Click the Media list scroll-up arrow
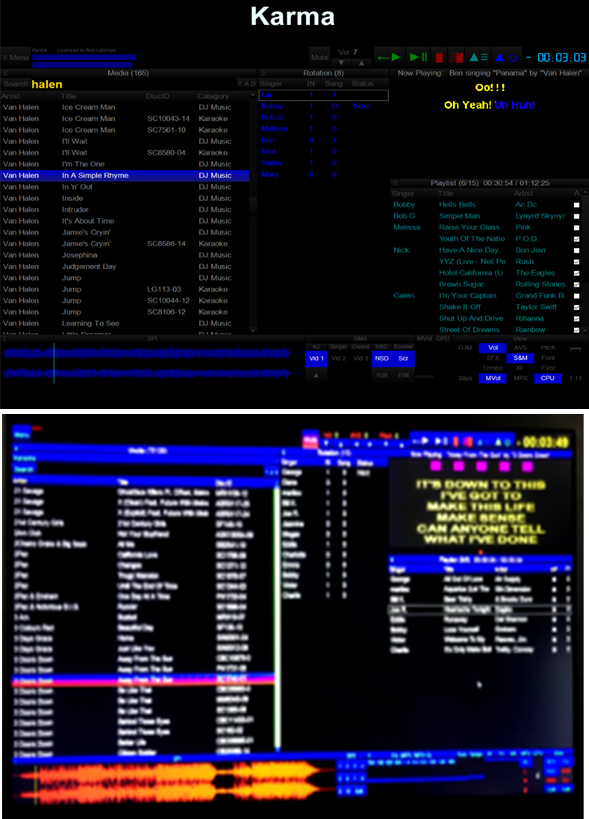 pos(253,95)
